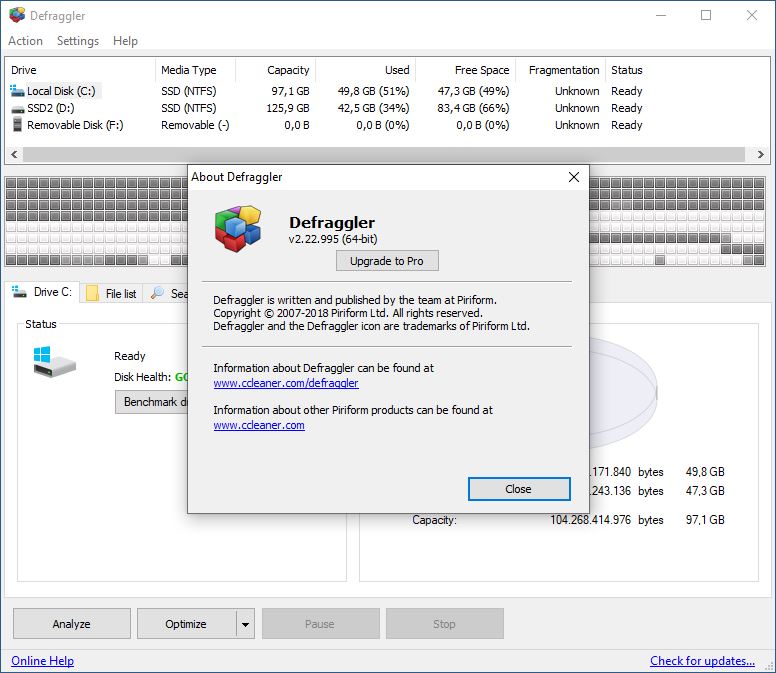This screenshot has width=776, height=673.
Task: Click the File list folder icon
Action: point(92,293)
